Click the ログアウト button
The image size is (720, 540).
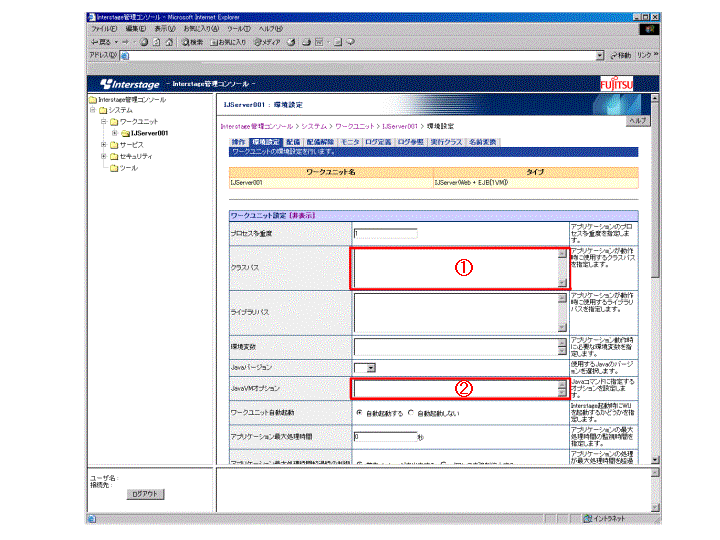pos(145,494)
